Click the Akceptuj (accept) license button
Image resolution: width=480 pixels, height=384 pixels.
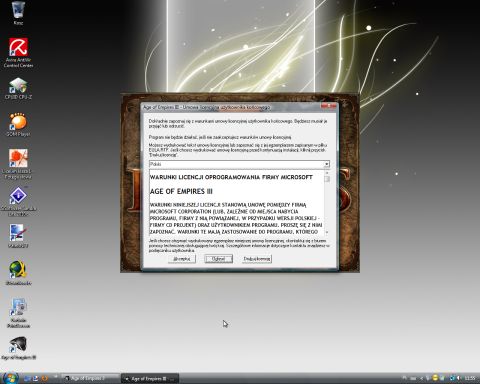point(182,259)
